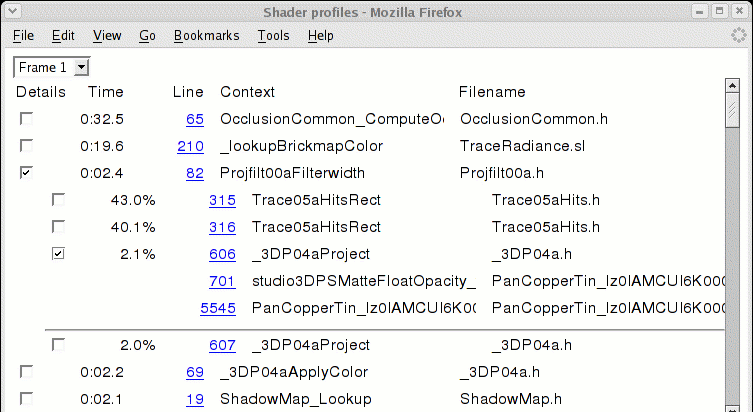Check the ShadowMap_Lookup details box
The height and width of the screenshot is (412, 753).
(x=26, y=399)
